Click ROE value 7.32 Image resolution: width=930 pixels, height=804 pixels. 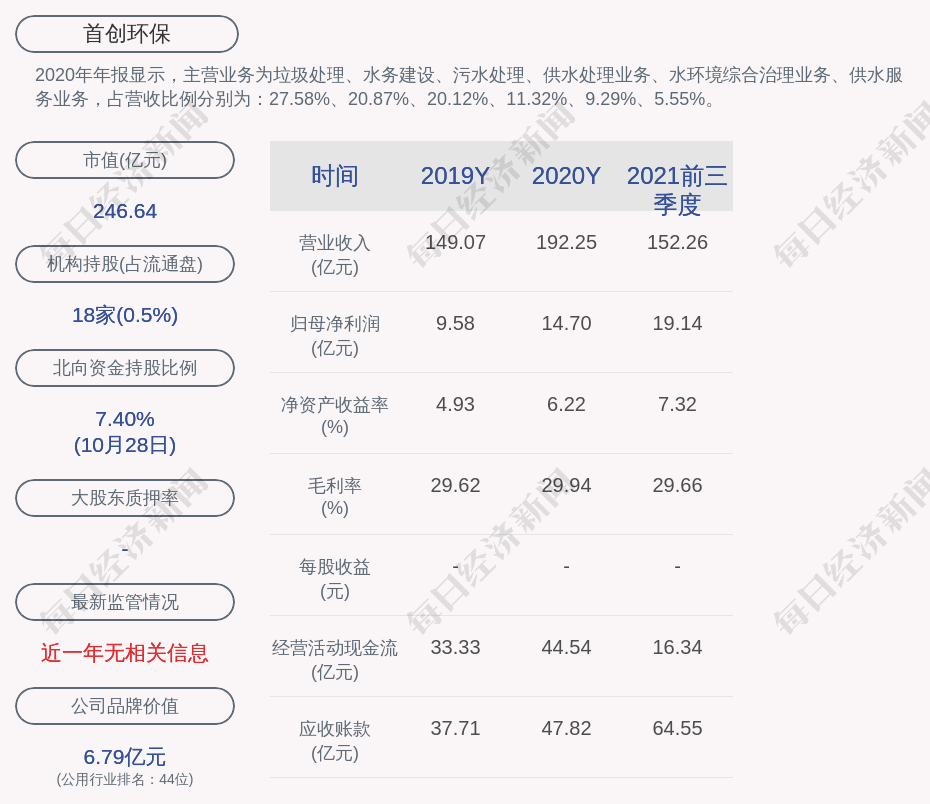[x=677, y=404]
